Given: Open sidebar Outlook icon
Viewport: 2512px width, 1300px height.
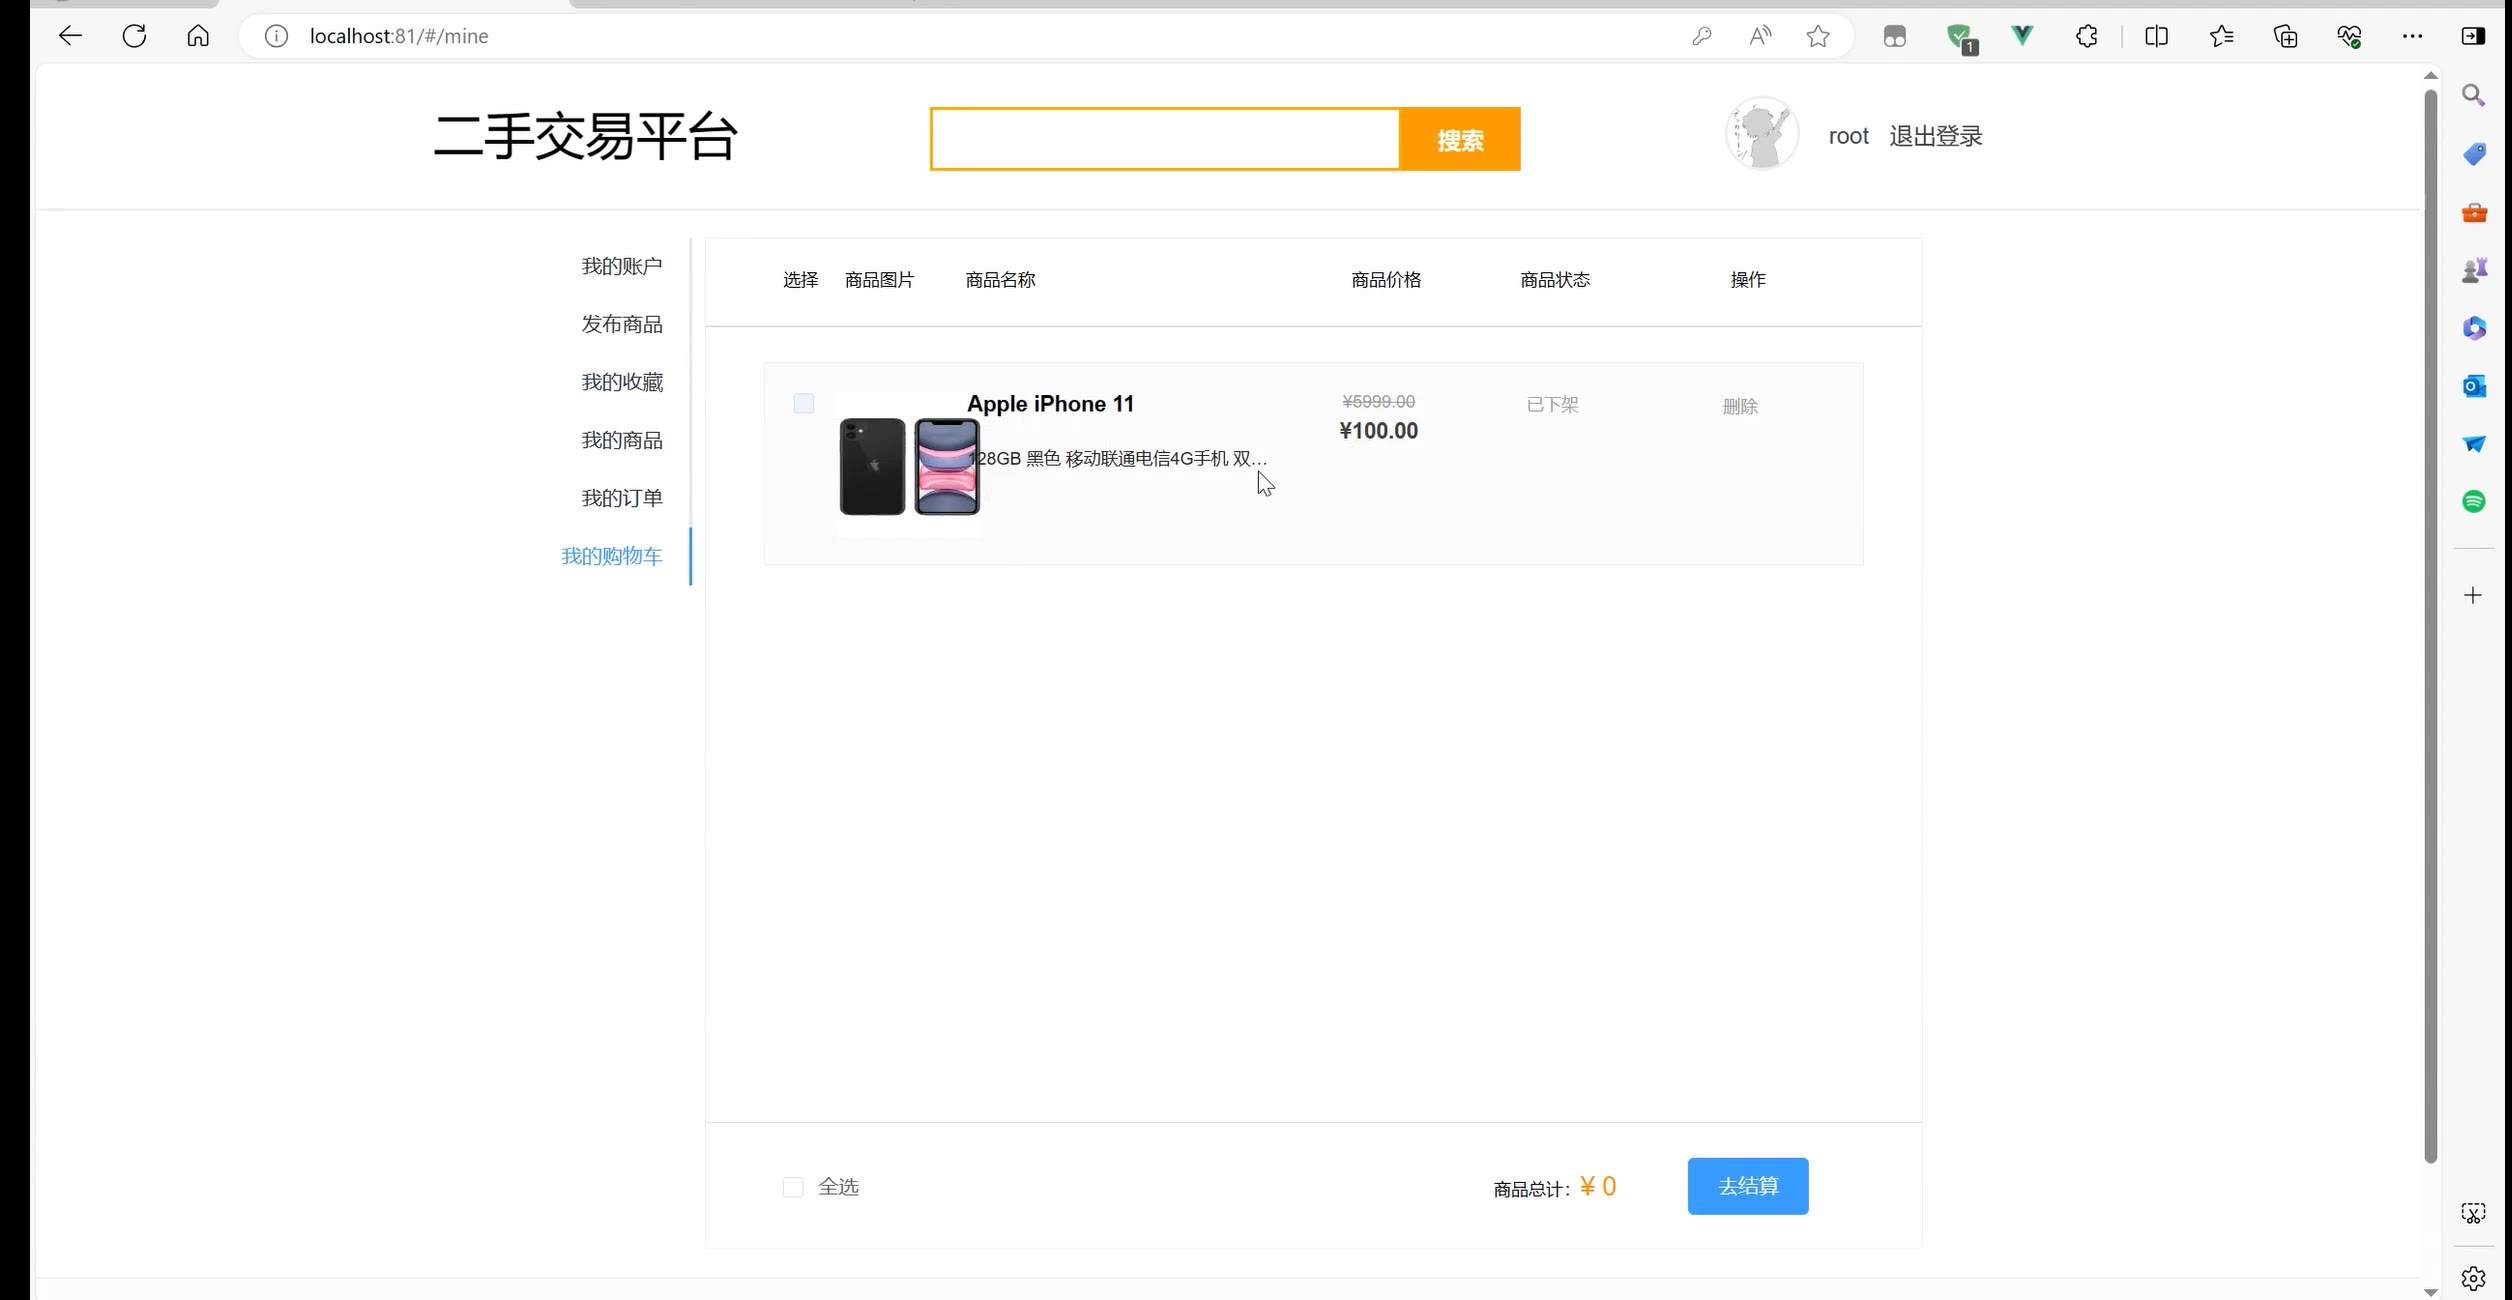Looking at the screenshot, I should coord(2473,386).
